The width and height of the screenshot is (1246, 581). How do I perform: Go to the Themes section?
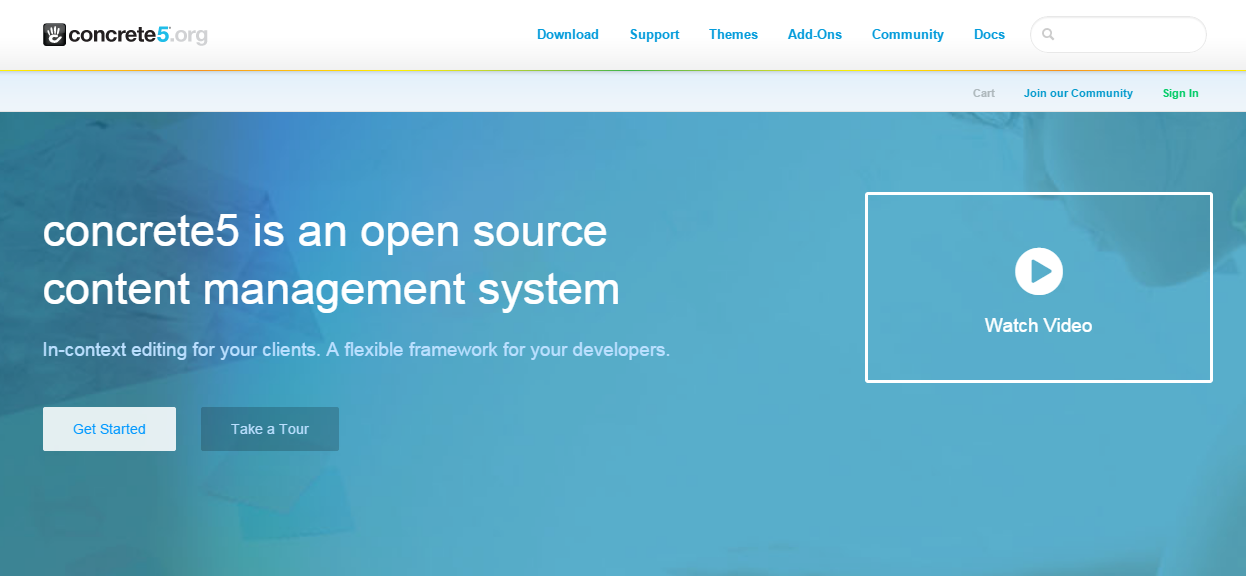pyautogui.click(x=734, y=35)
